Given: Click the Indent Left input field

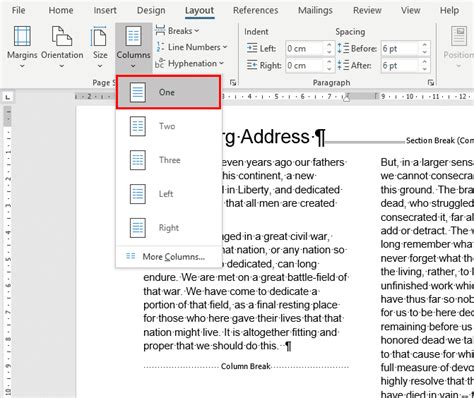Looking at the screenshot, I should pyautogui.click(x=304, y=49).
